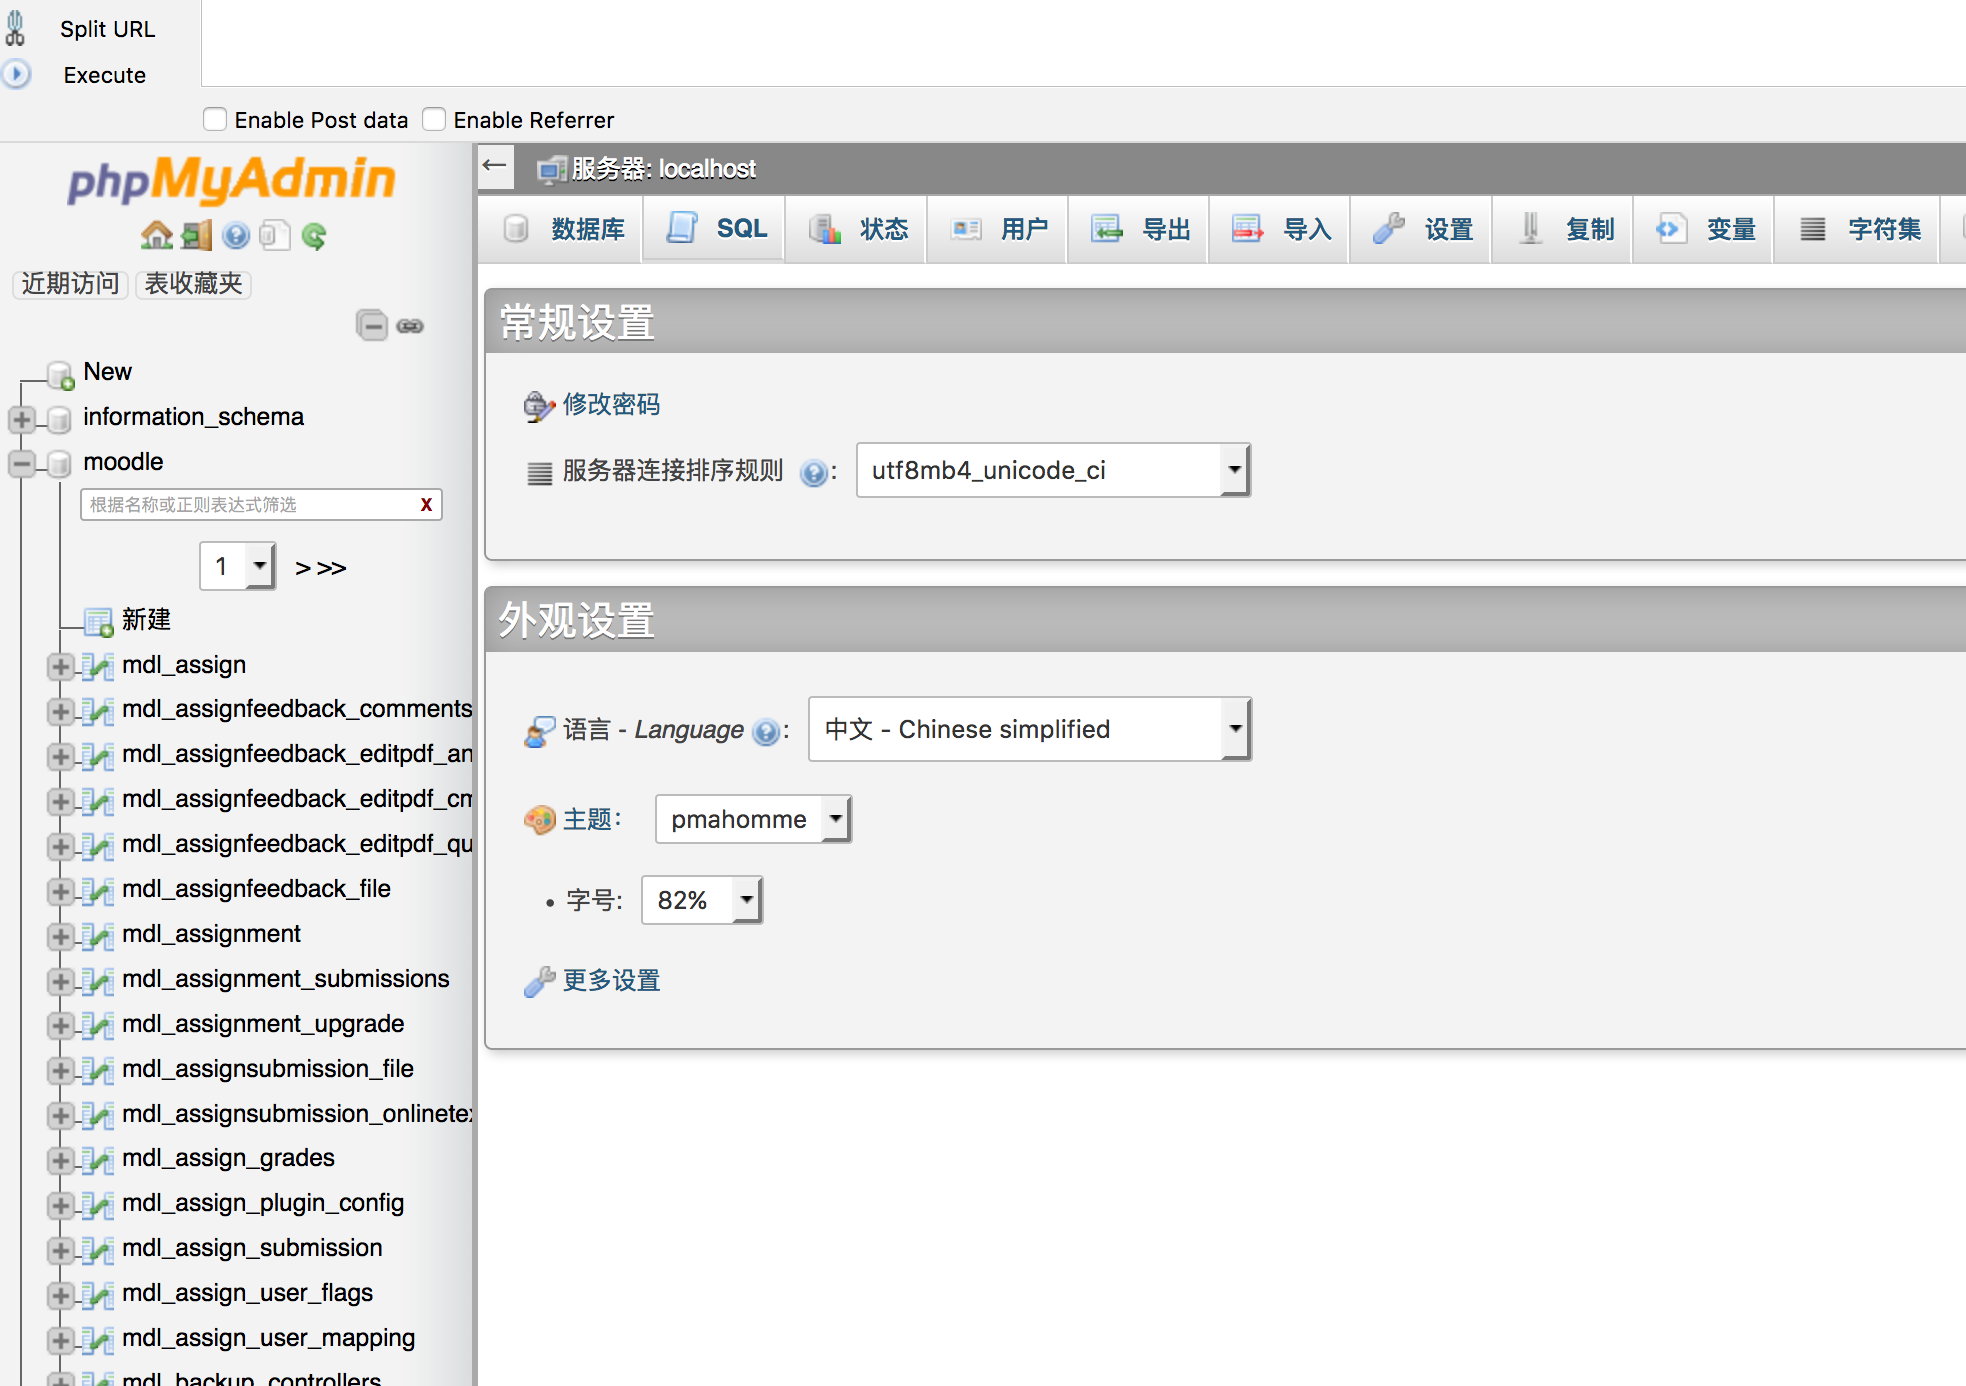1966x1386 pixels.
Task: Open the Language dropdown
Action: 1029,729
